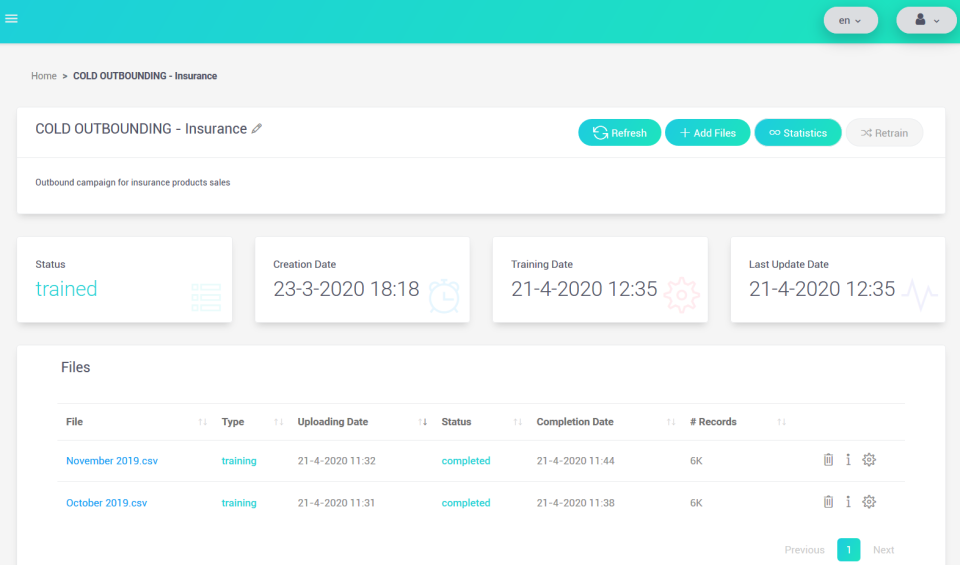Click completion date '21-4-2020 11:44'
Screen dimensions: 960x565
click(576, 460)
